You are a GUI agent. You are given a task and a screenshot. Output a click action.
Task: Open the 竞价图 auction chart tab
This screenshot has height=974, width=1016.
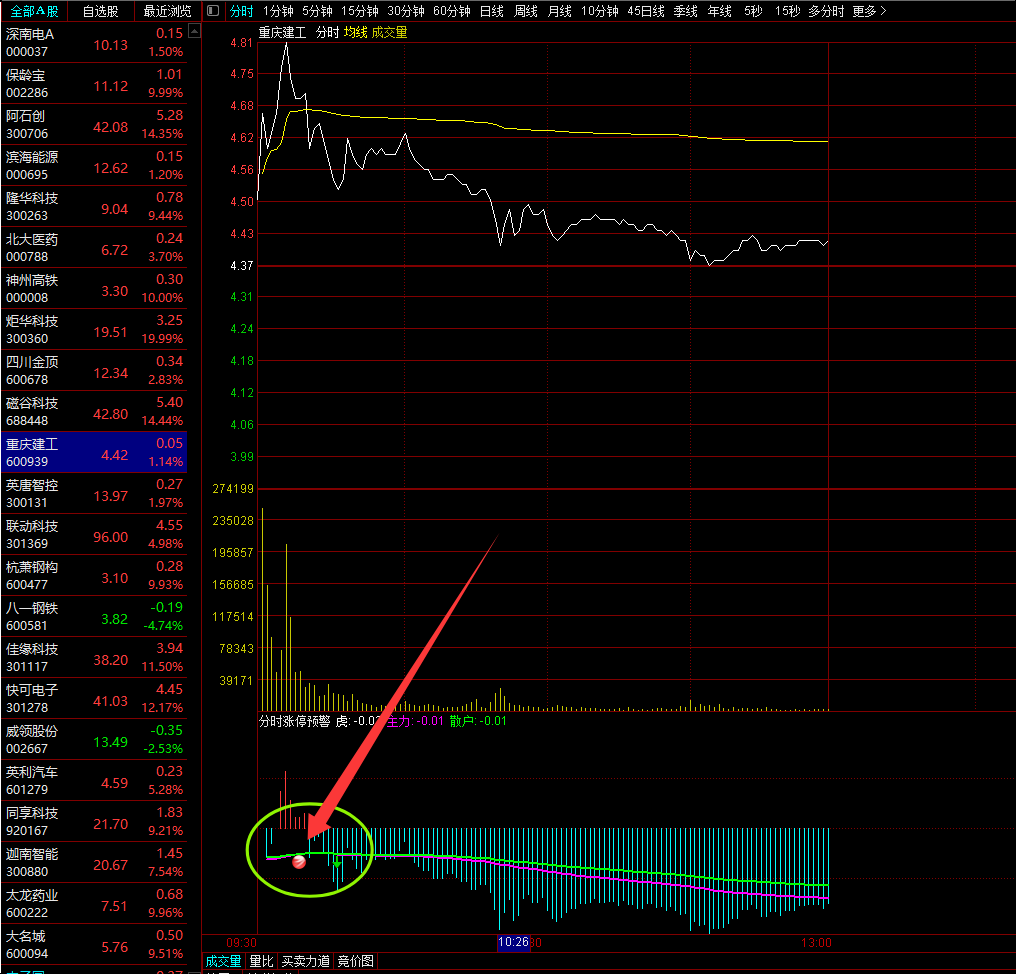tap(355, 961)
